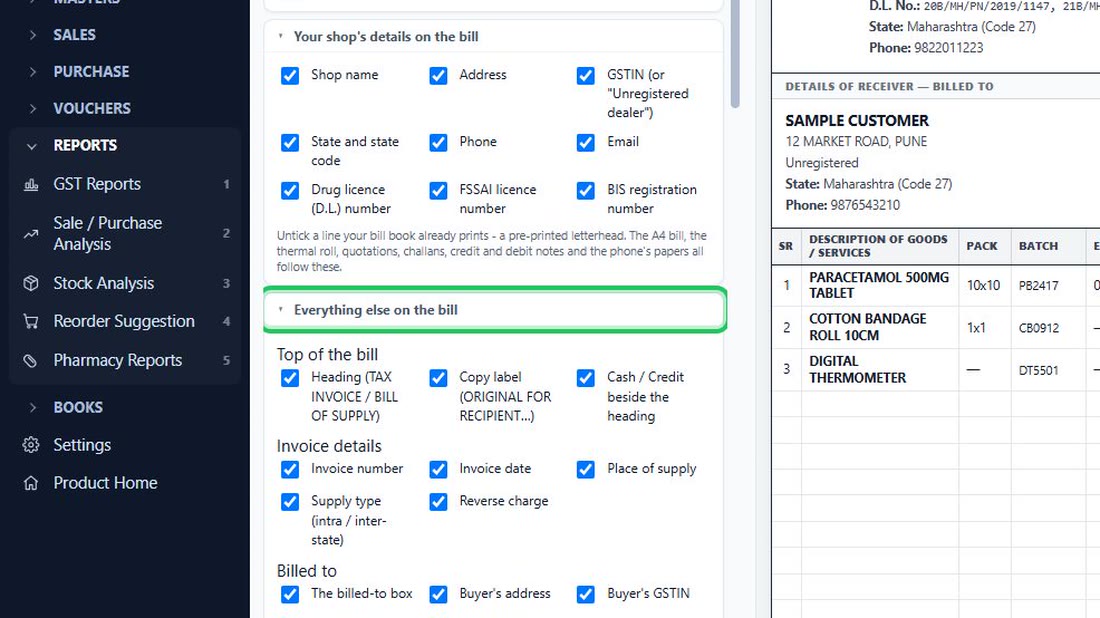
Task: Click the Sale / Purchase Analysis trend icon
Action: [31, 234]
